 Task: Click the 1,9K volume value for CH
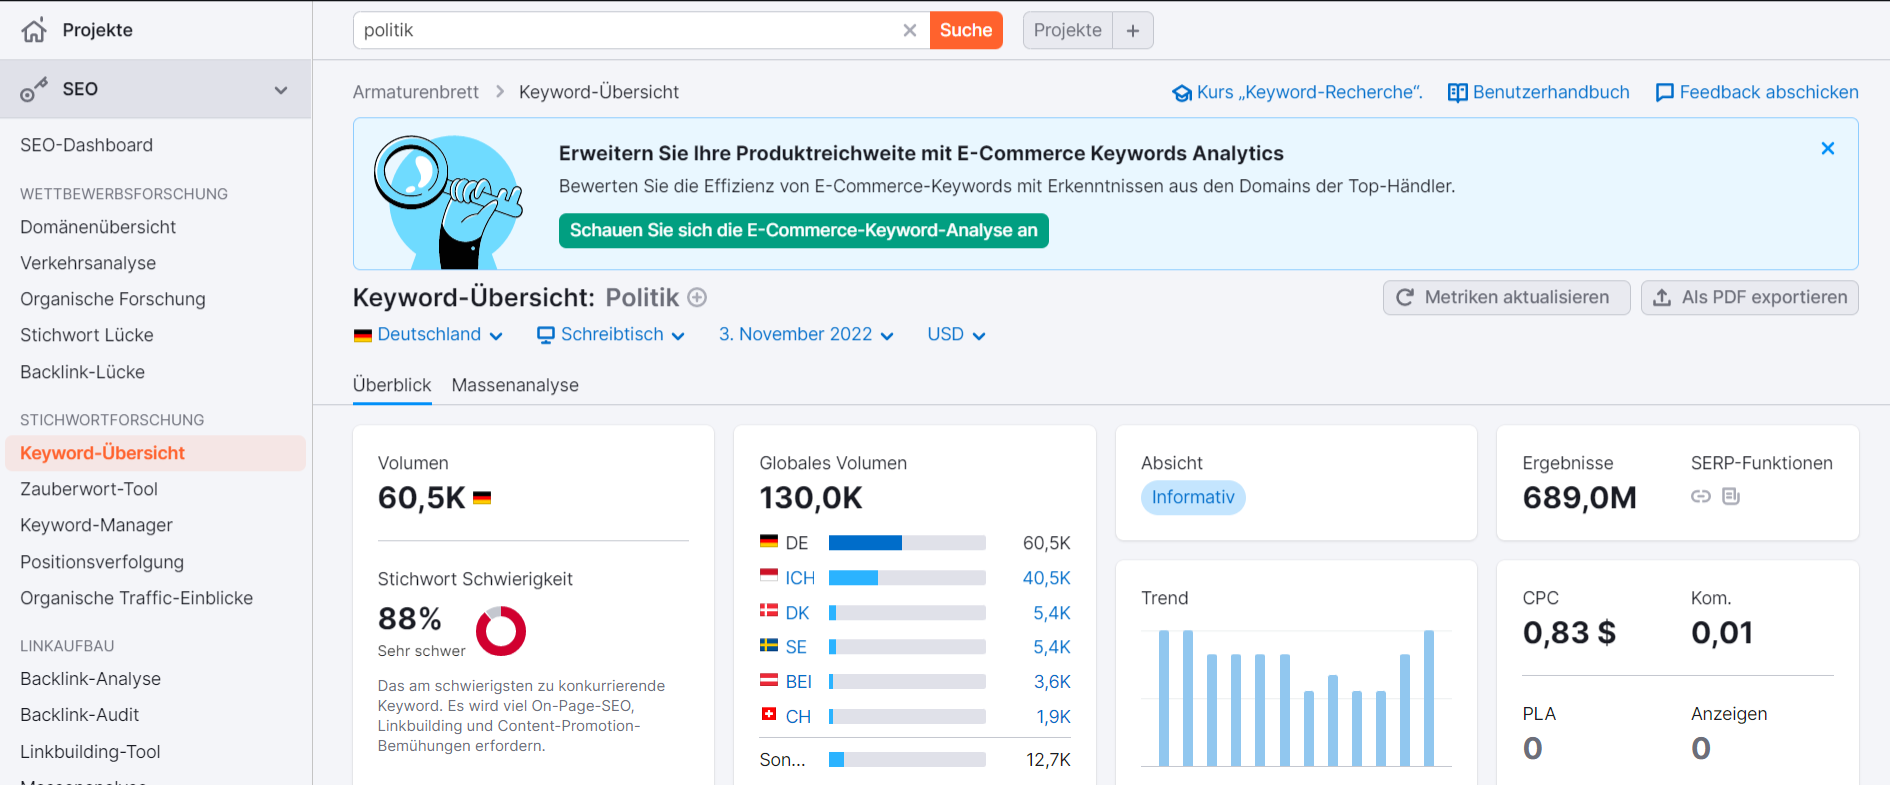[x=1053, y=717]
